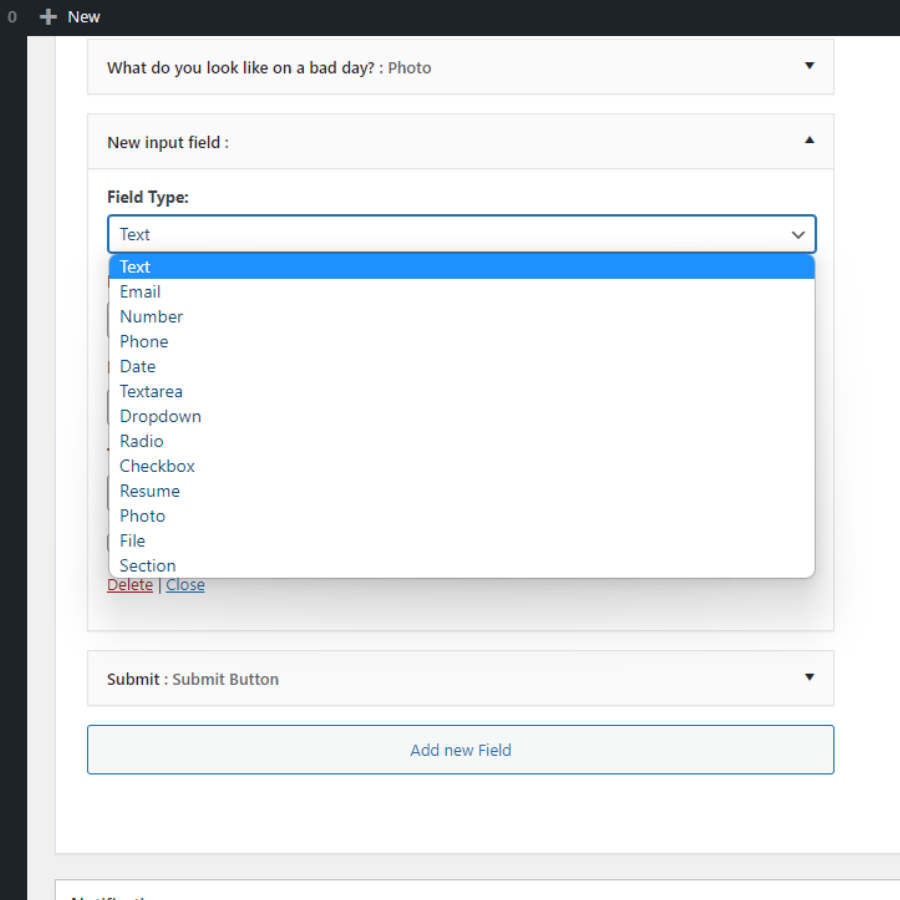This screenshot has height=900, width=900.
Task: Click the Delete link
Action: [x=130, y=585]
